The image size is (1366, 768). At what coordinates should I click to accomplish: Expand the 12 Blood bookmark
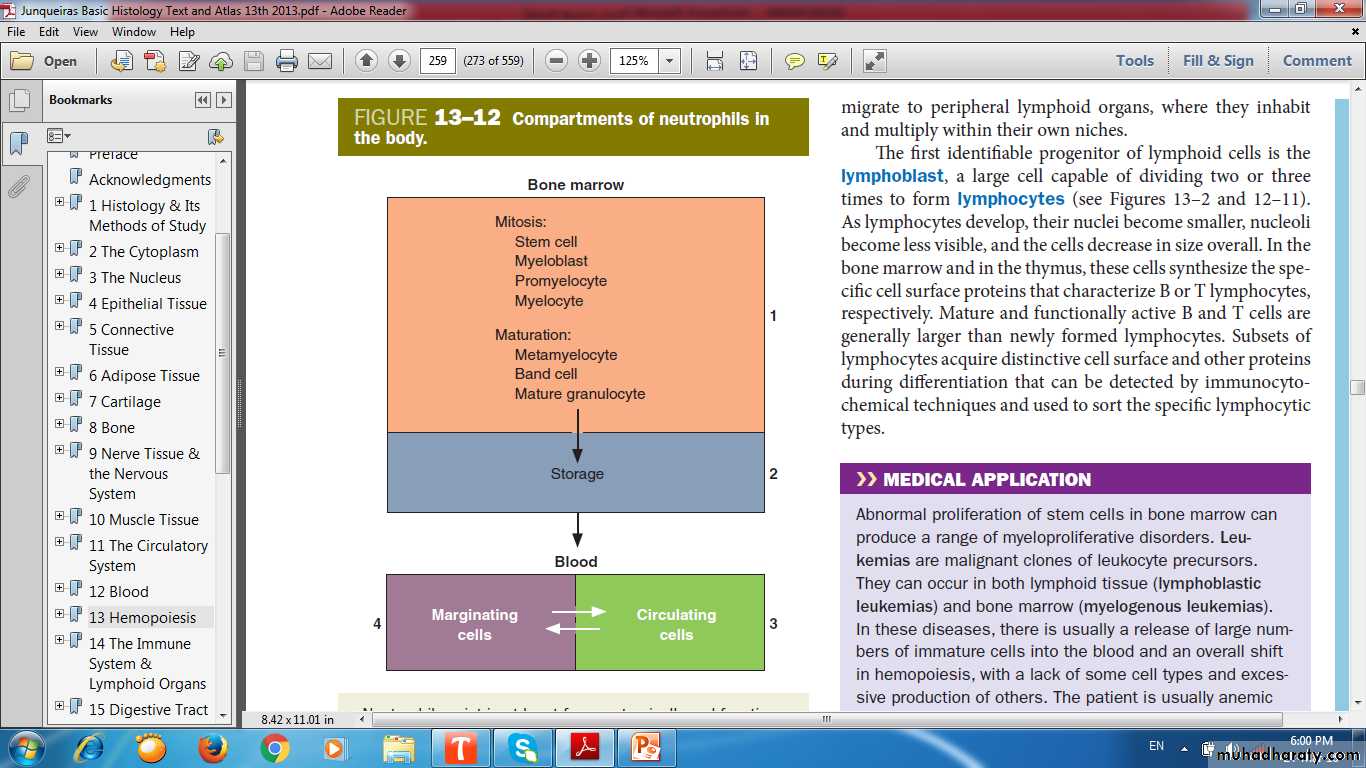pos(60,591)
